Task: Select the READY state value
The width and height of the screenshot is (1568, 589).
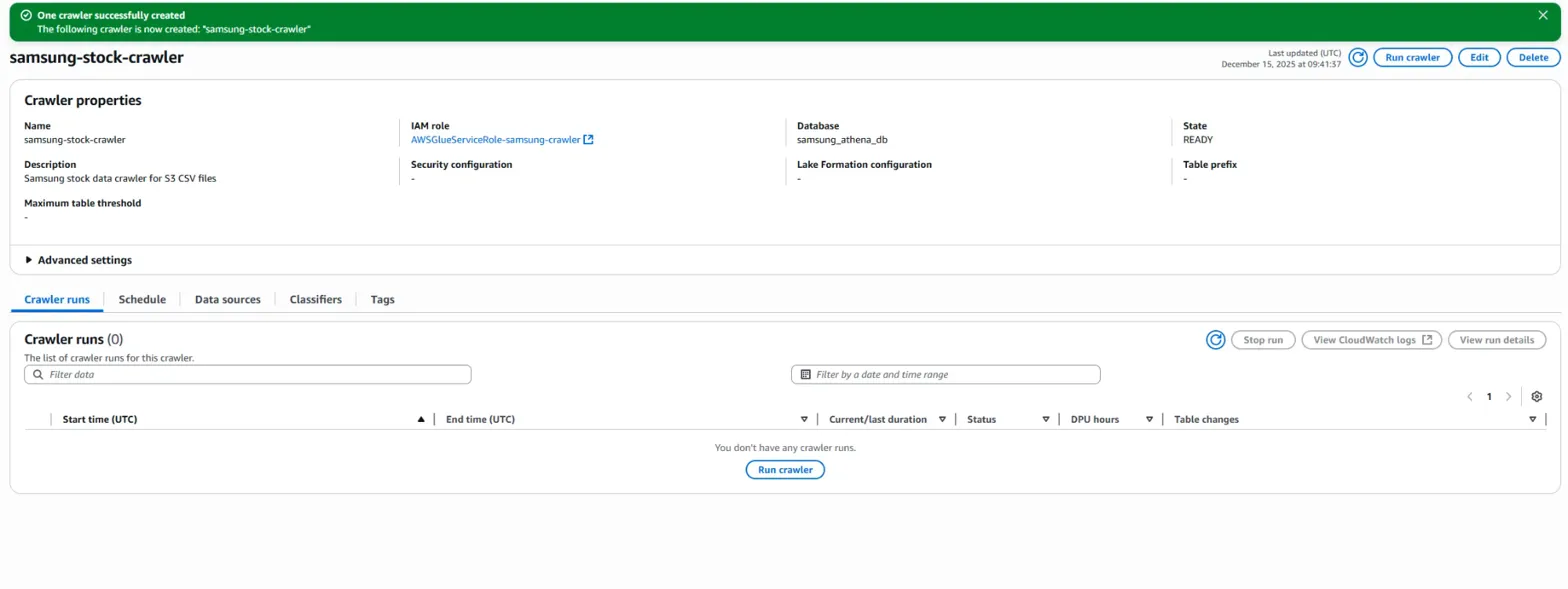Action: click(1198, 140)
